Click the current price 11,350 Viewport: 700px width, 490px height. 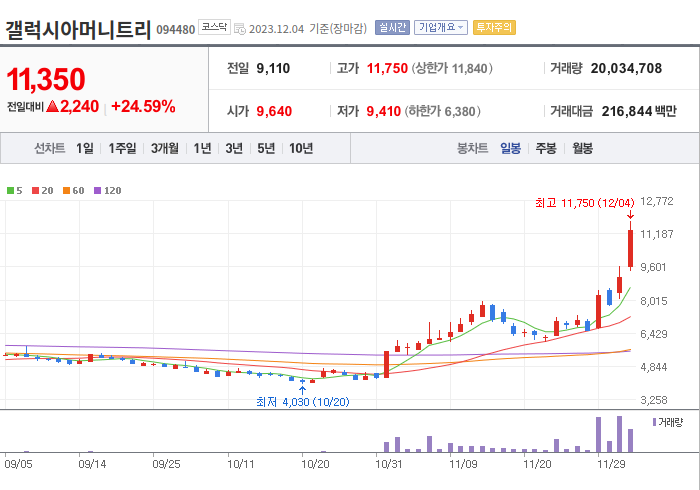coord(46,79)
